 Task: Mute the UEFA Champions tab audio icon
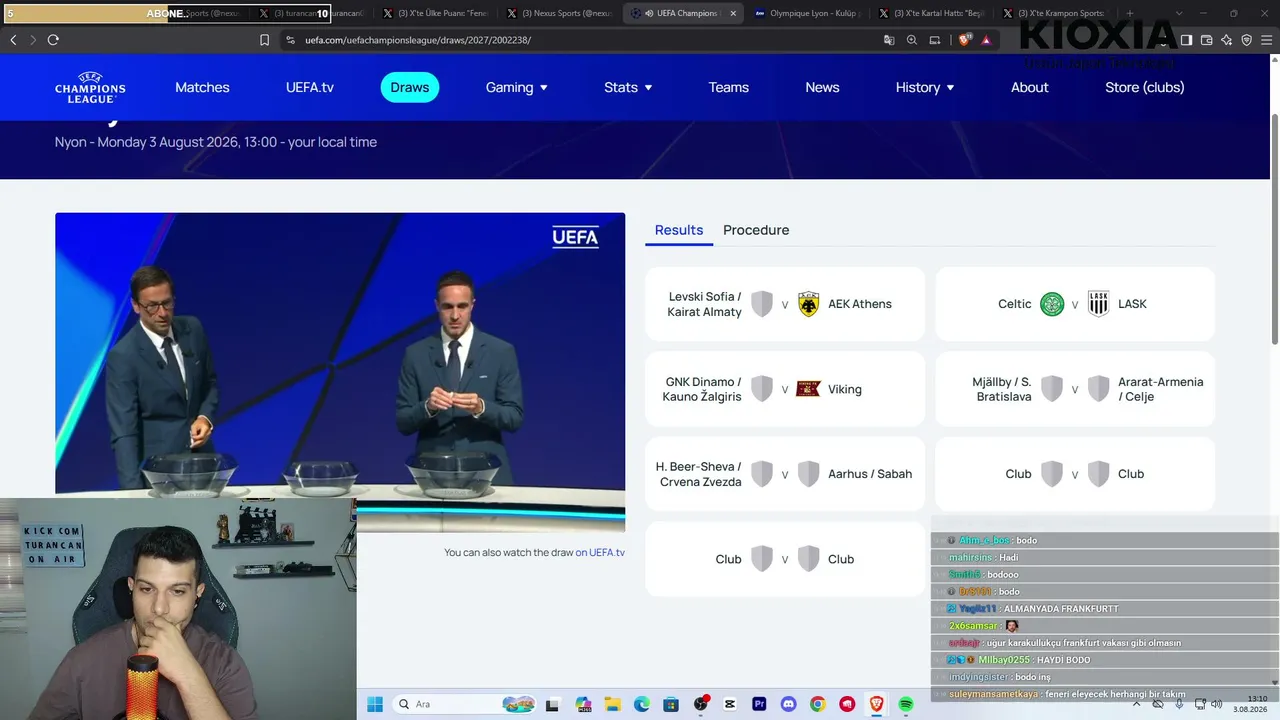[649, 13]
